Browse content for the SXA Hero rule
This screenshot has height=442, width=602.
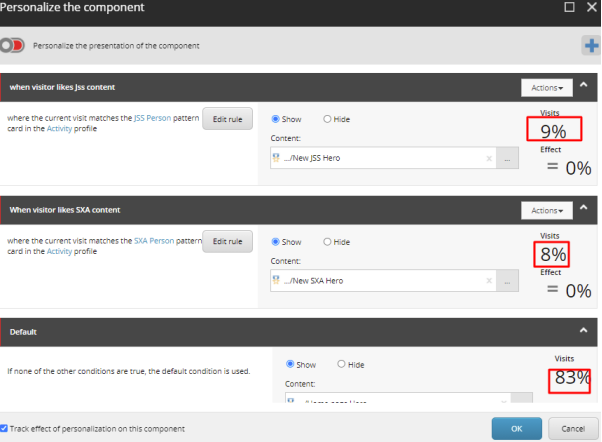pyautogui.click(x=509, y=281)
